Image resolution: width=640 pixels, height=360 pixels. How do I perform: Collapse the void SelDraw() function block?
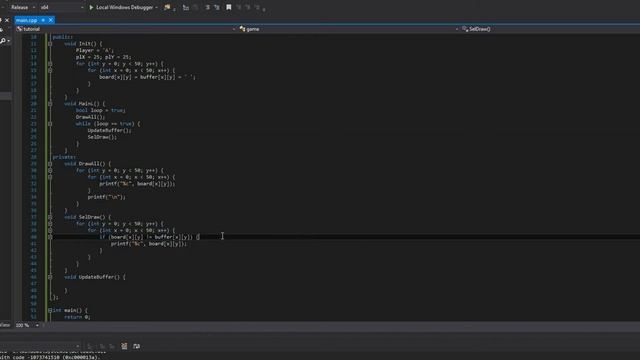click(x=50, y=217)
